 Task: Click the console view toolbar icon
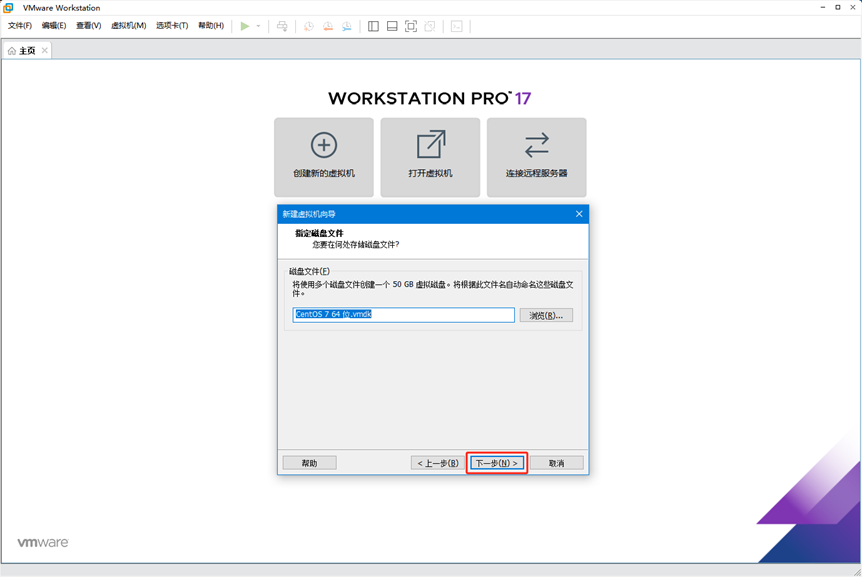(x=456, y=26)
